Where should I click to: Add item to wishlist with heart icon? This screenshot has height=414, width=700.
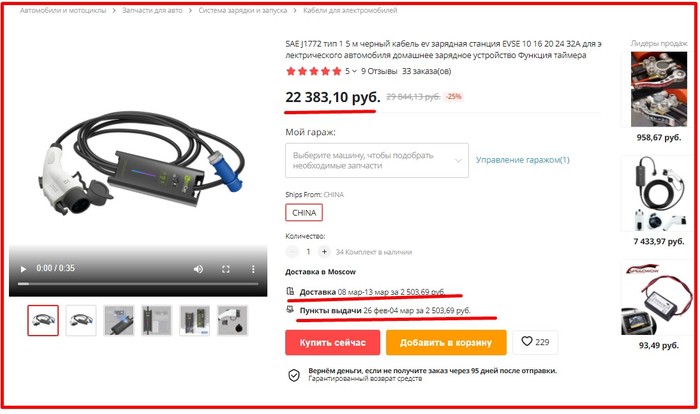[535, 342]
